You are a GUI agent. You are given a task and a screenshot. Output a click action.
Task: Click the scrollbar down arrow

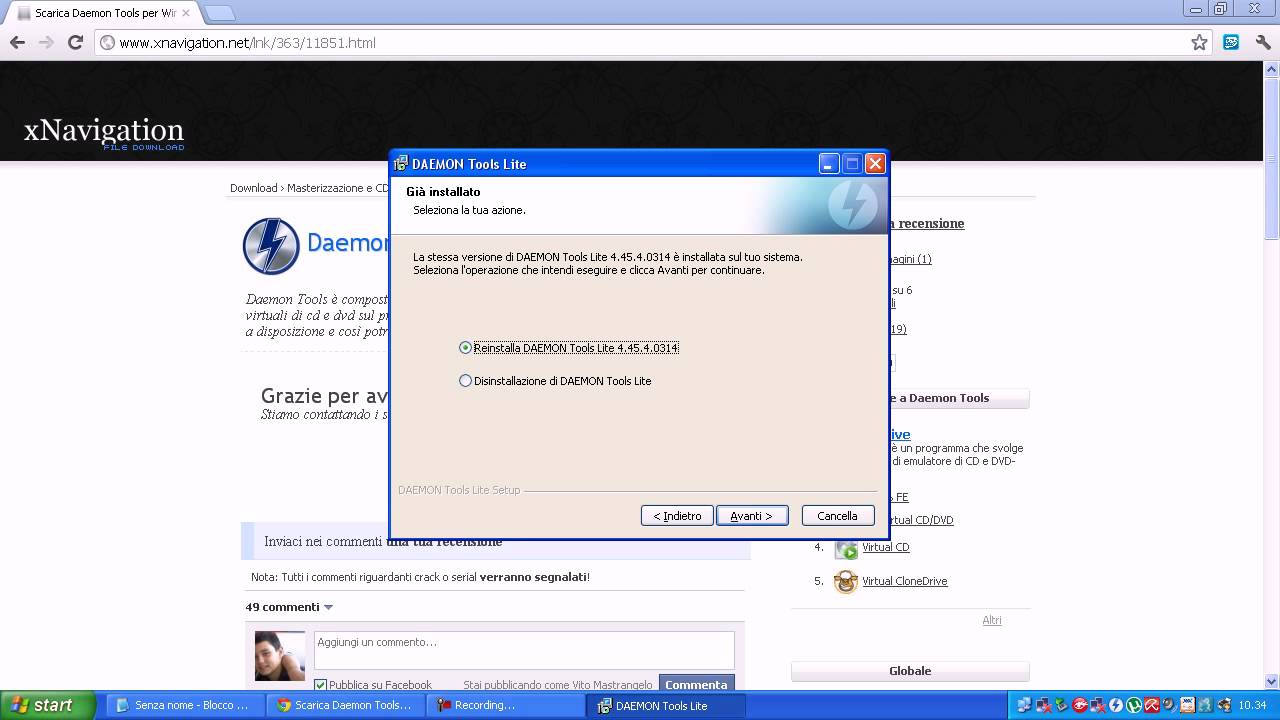1271,680
